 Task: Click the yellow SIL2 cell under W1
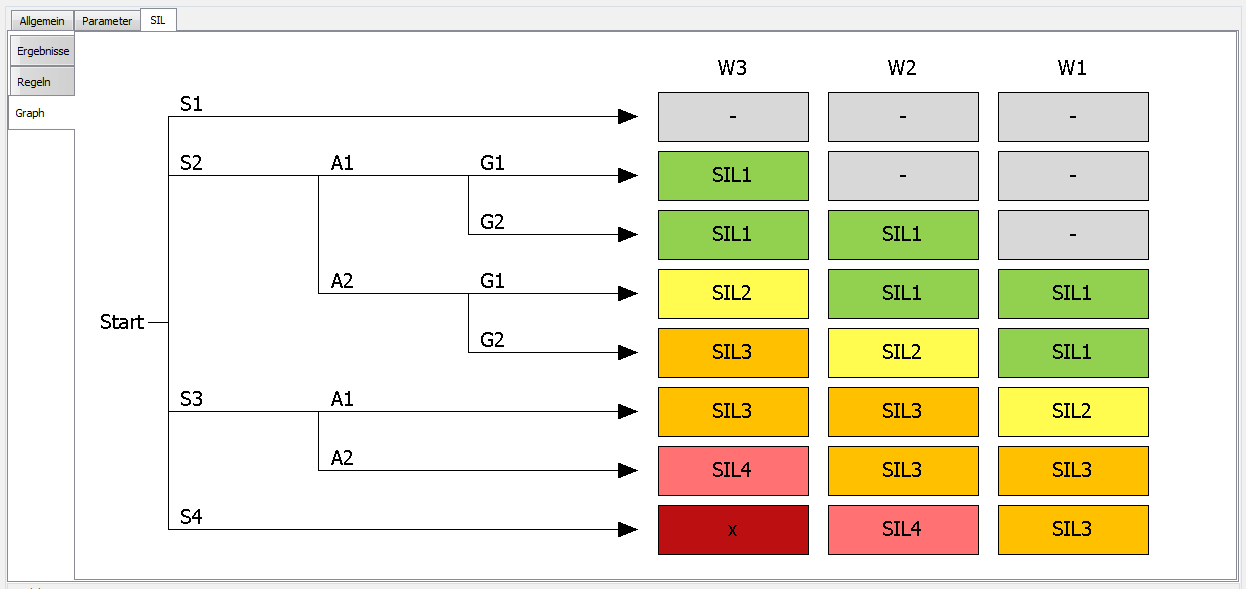[1073, 412]
